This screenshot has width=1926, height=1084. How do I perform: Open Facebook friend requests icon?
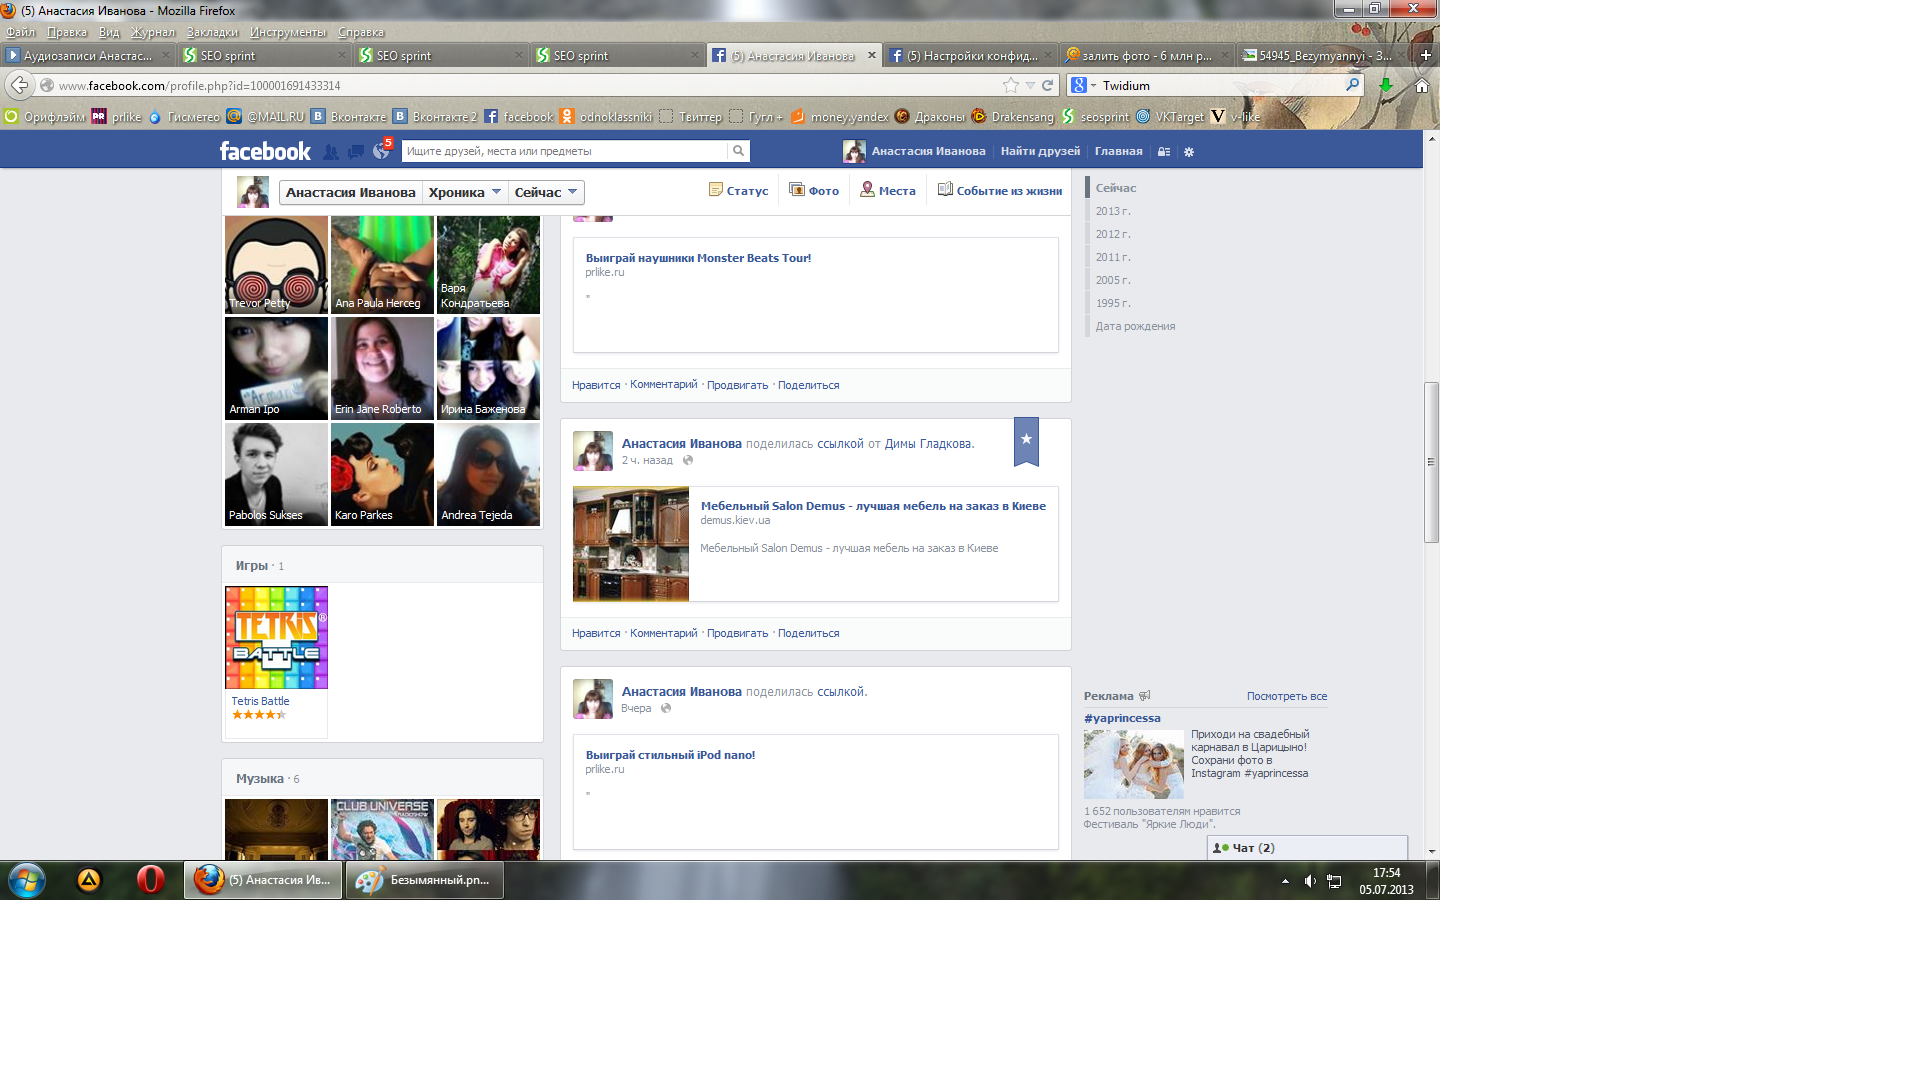(x=330, y=152)
